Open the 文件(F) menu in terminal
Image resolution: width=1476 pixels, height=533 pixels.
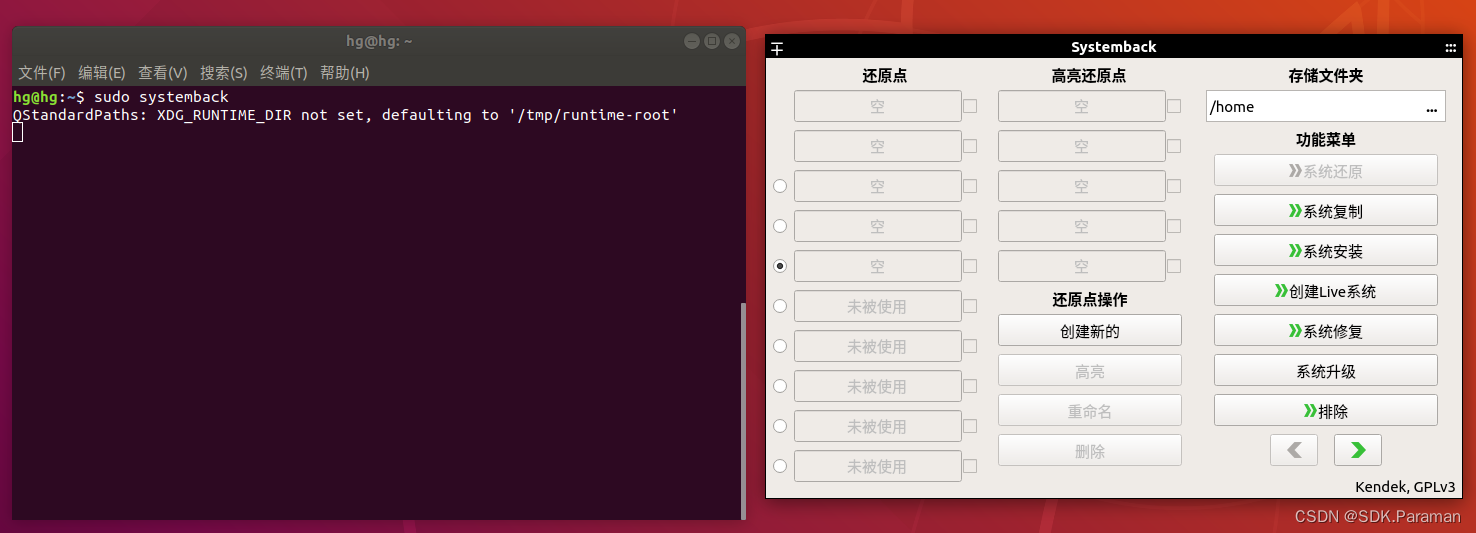pyautogui.click(x=42, y=73)
